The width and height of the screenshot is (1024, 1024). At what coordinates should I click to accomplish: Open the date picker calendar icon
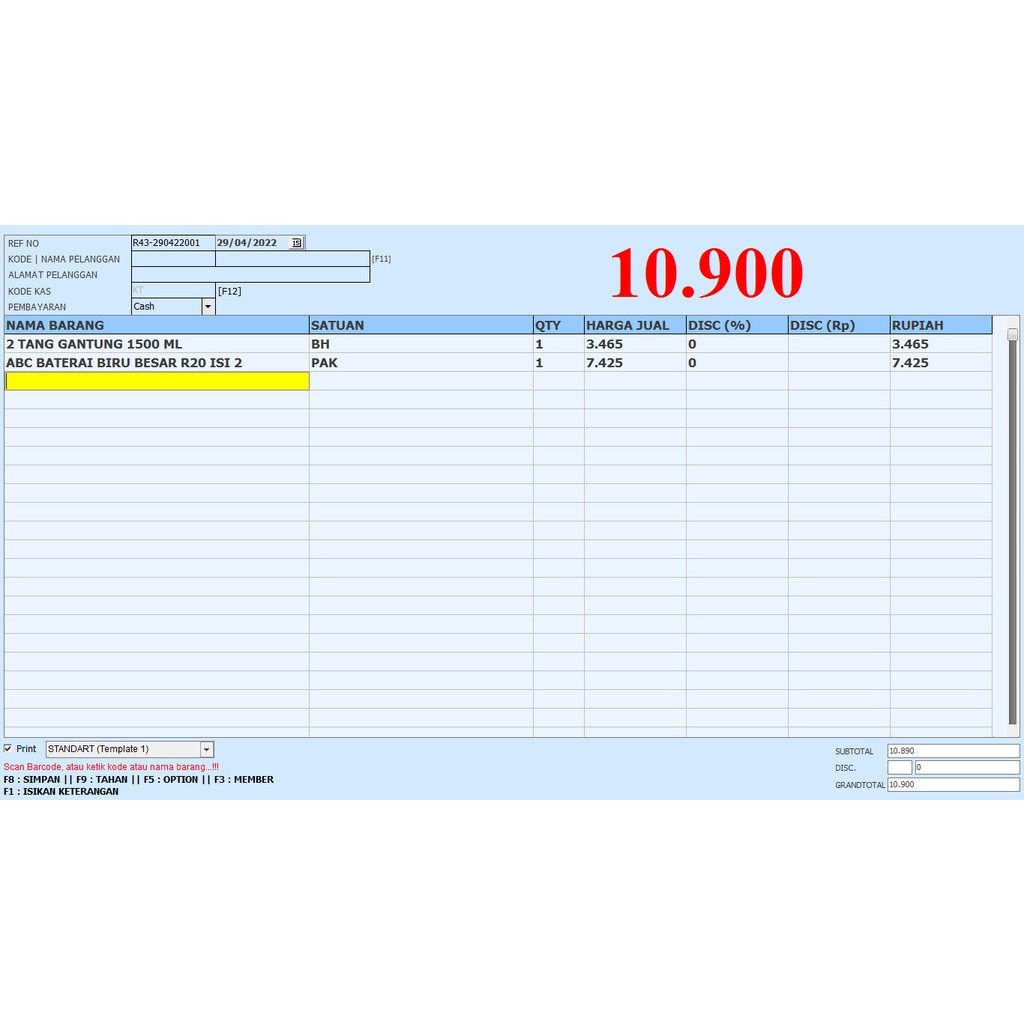296,243
